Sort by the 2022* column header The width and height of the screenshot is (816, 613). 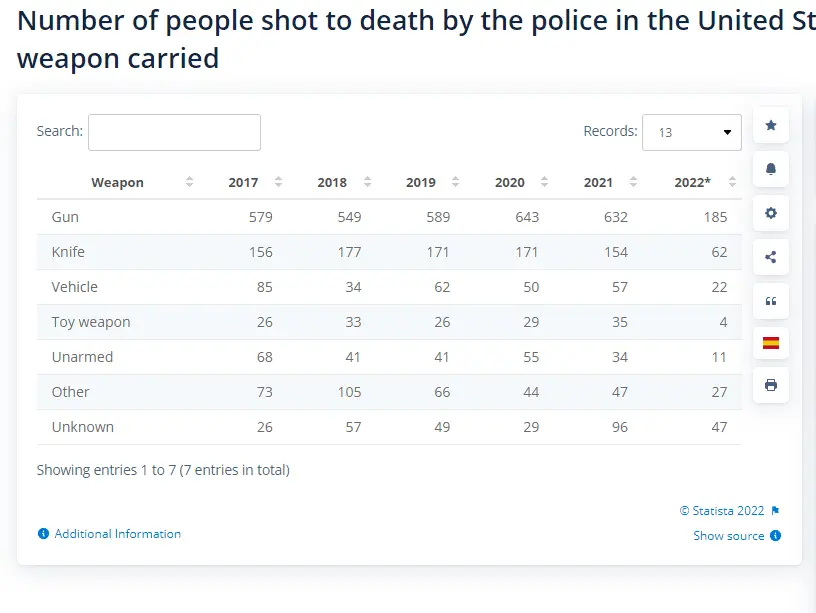pyautogui.click(x=692, y=182)
